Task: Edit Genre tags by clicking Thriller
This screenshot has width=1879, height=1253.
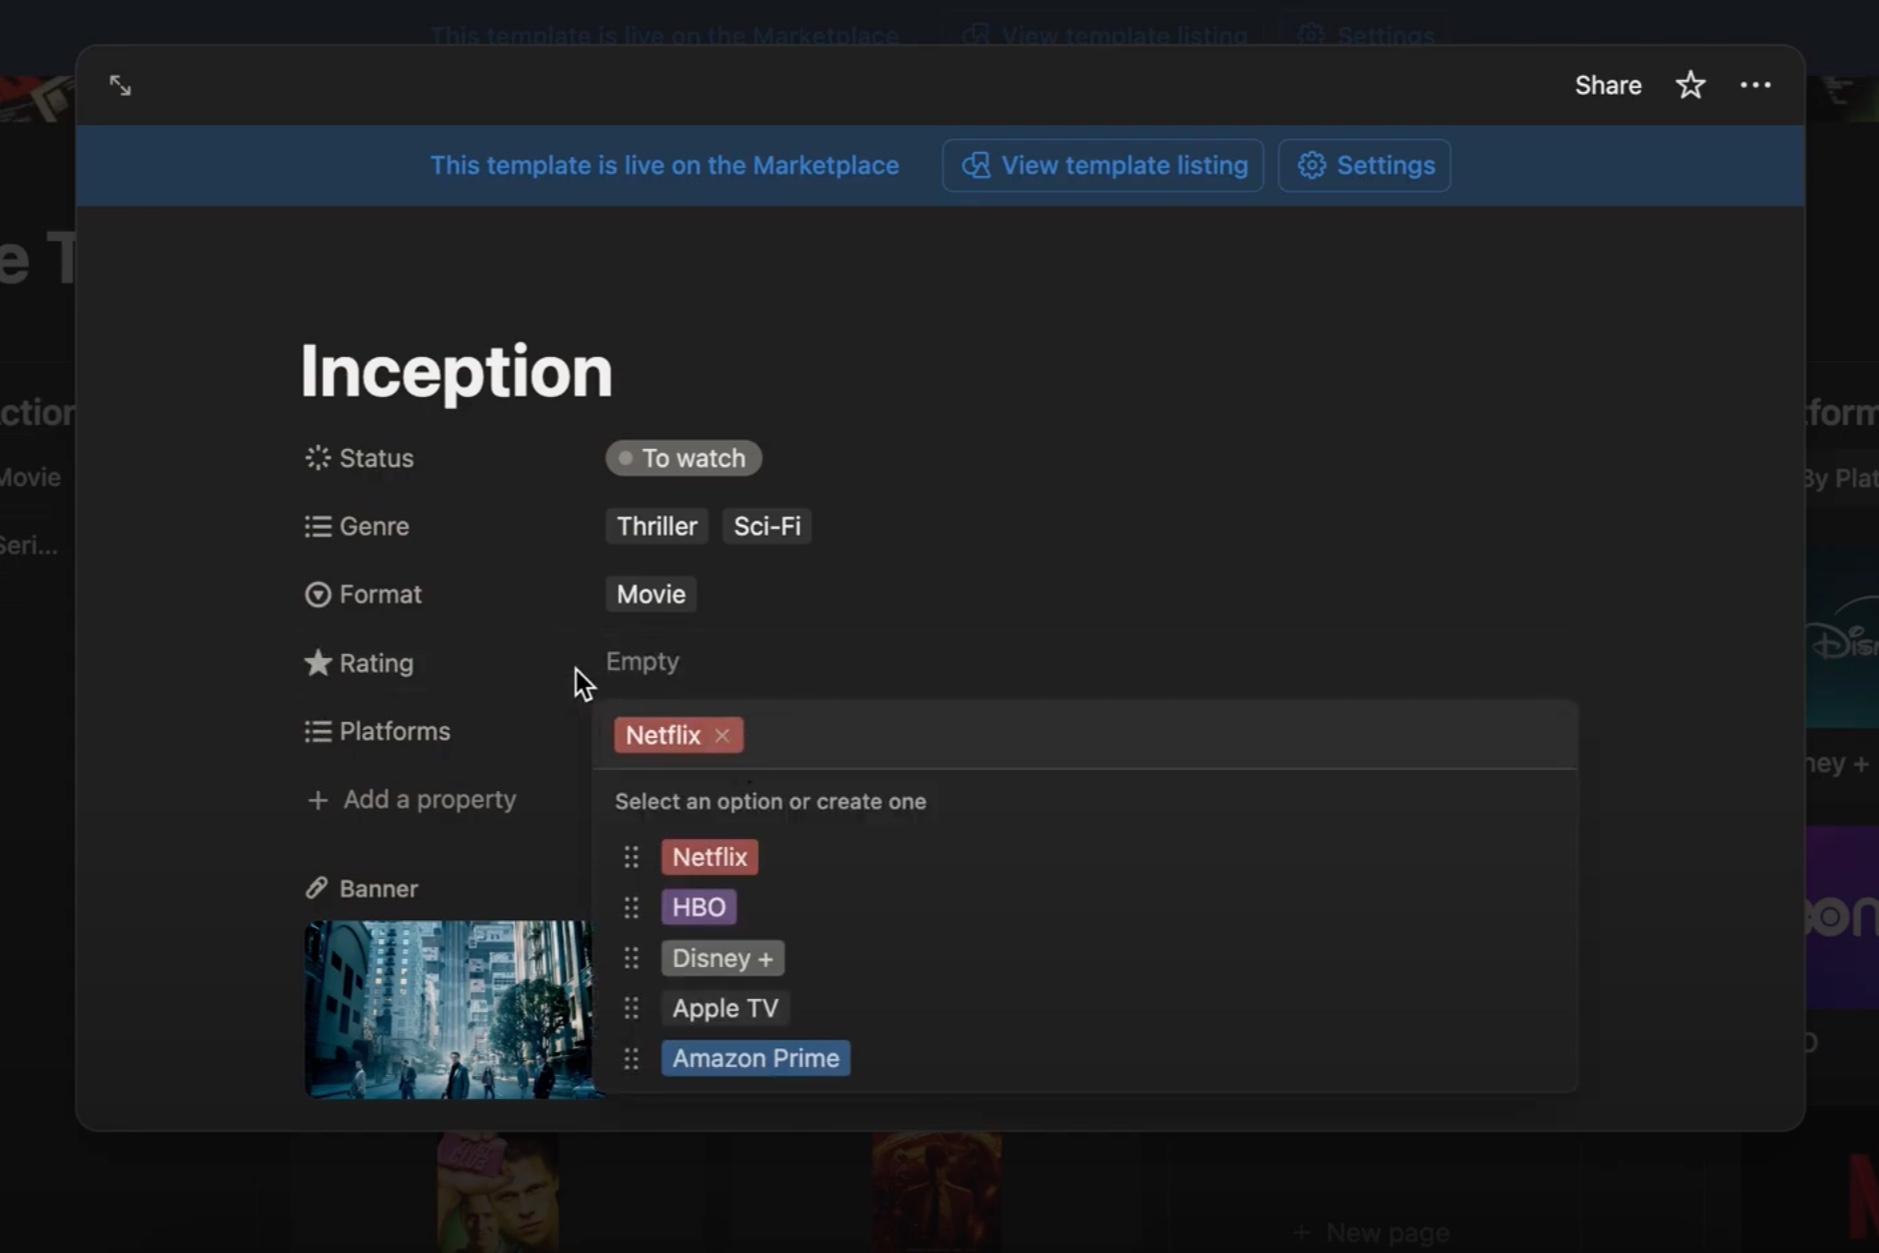Action: (656, 527)
